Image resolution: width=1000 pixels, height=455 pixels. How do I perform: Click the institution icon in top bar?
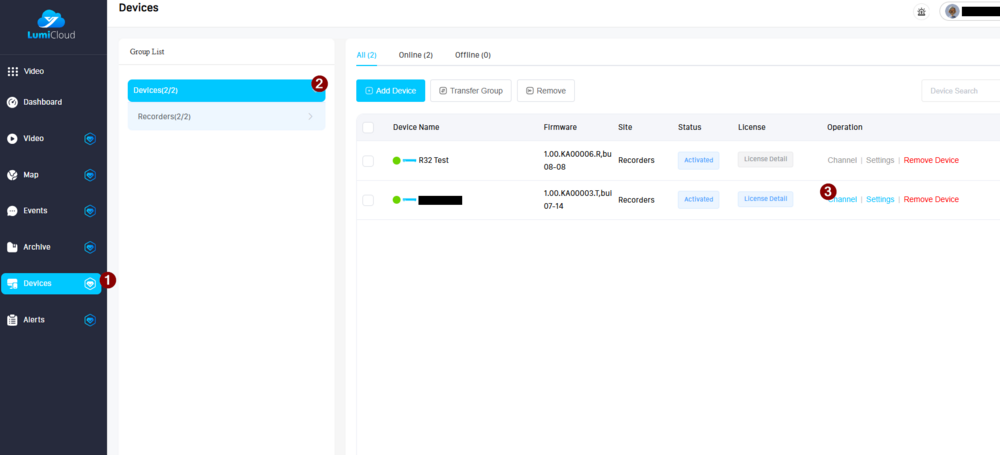click(x=921, y=12)
